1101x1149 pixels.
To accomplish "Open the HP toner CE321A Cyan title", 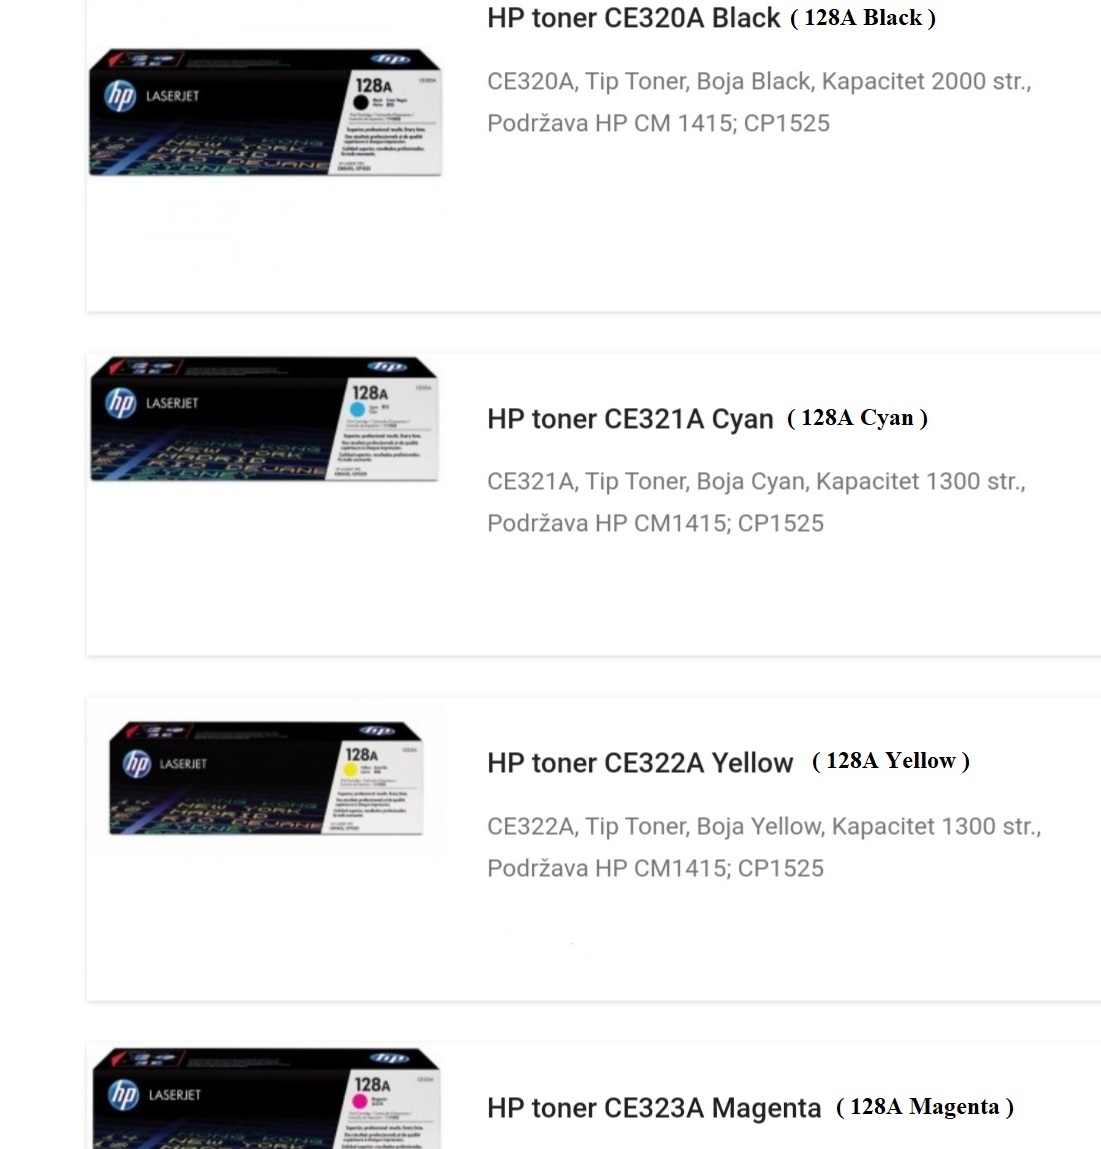I will (x=630, y=419).
